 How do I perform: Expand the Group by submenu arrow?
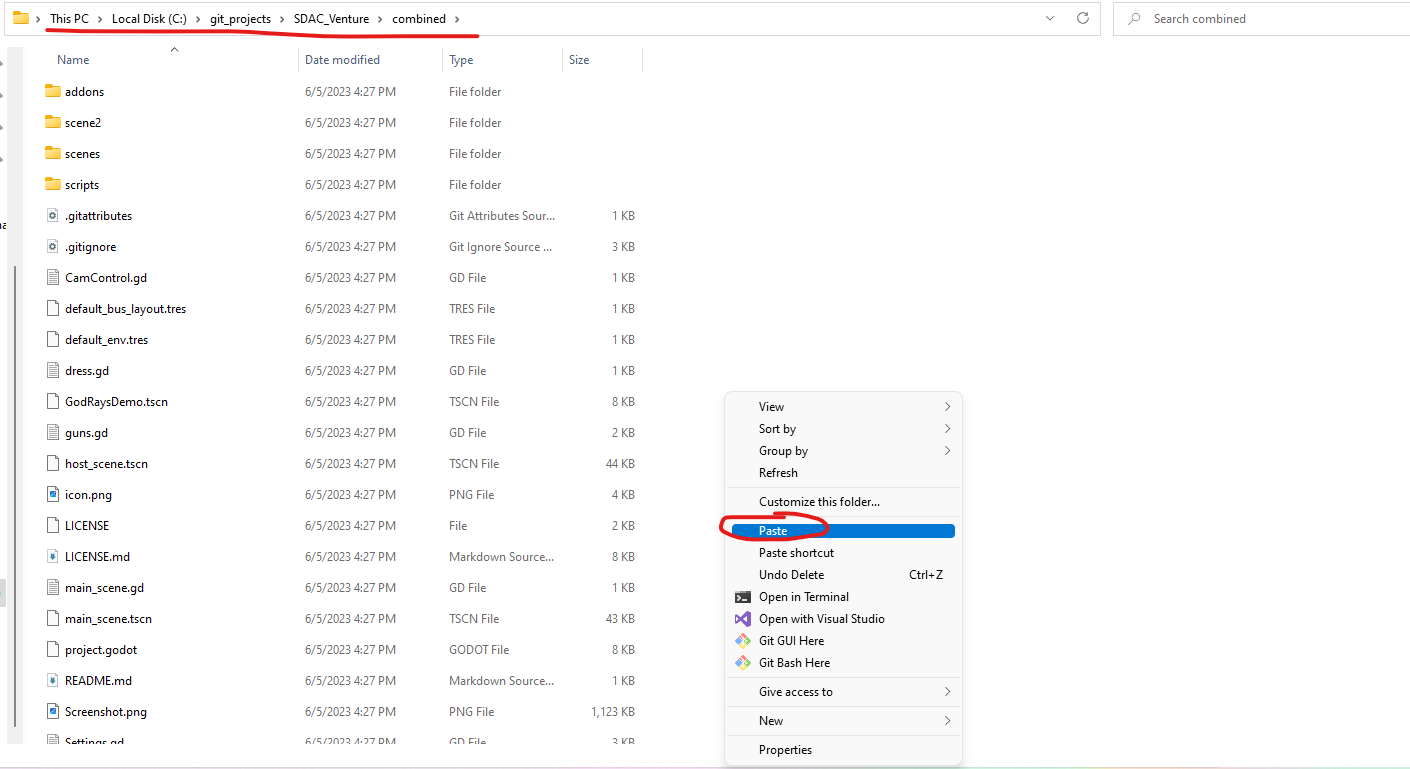tap(947, 451)
